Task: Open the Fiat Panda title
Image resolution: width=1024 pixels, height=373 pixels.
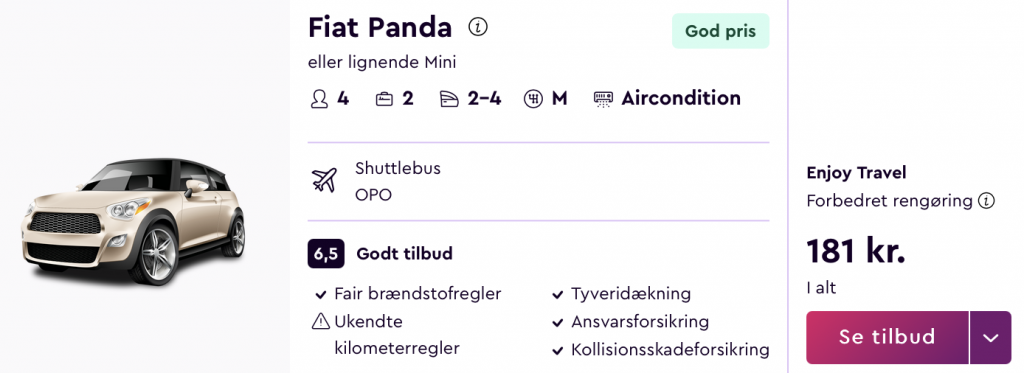Action: coord(380,27)
